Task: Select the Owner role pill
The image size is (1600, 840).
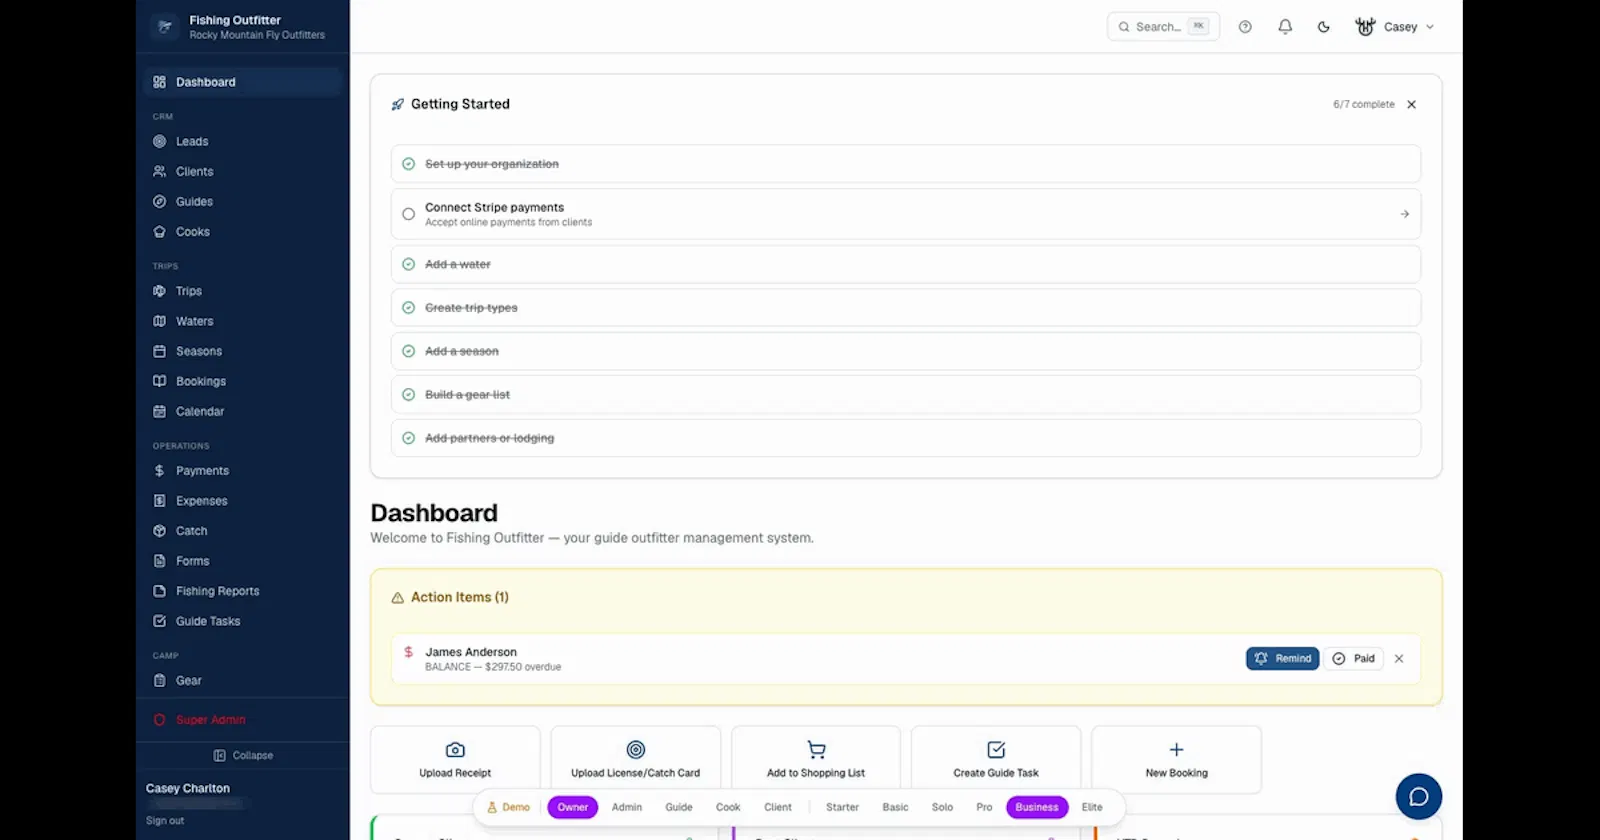Action: pos(573,807)
